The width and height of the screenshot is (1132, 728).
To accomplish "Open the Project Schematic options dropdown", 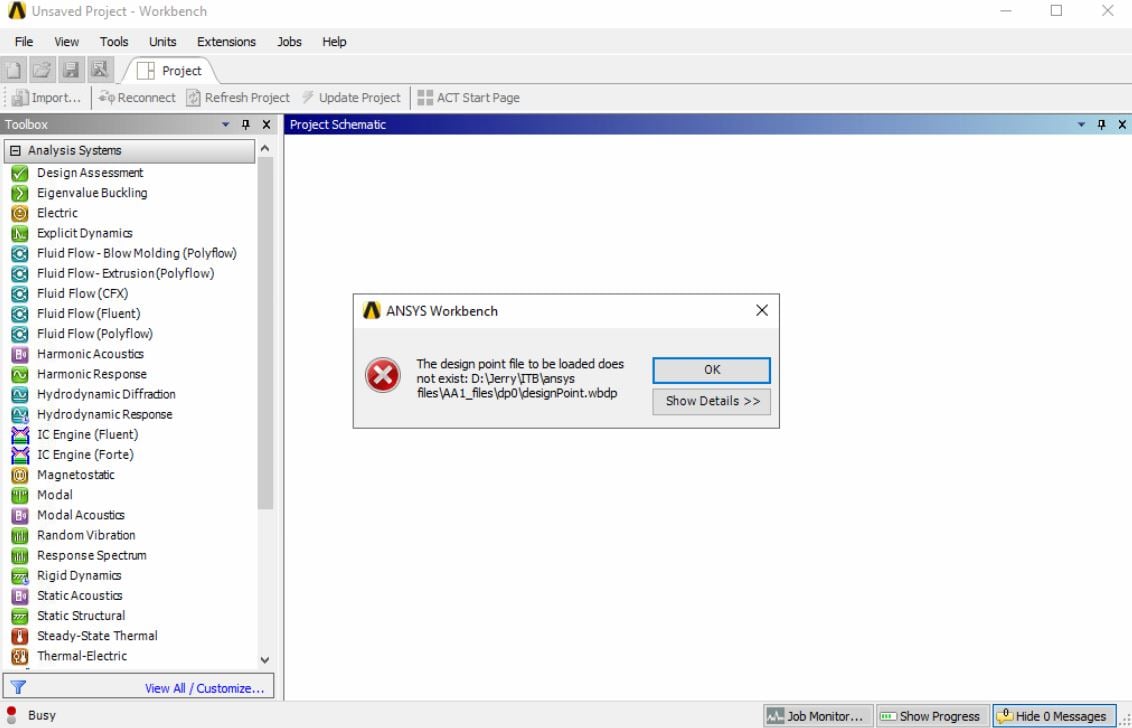I will (1081, 124).
